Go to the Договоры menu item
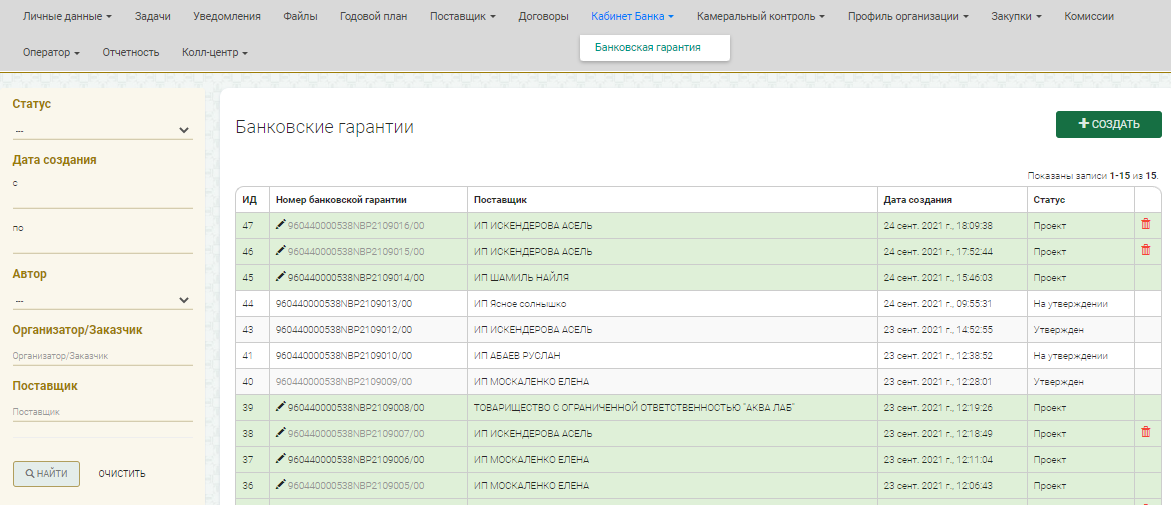Screen dimensions: 1171x505 [x=543, y=16]
